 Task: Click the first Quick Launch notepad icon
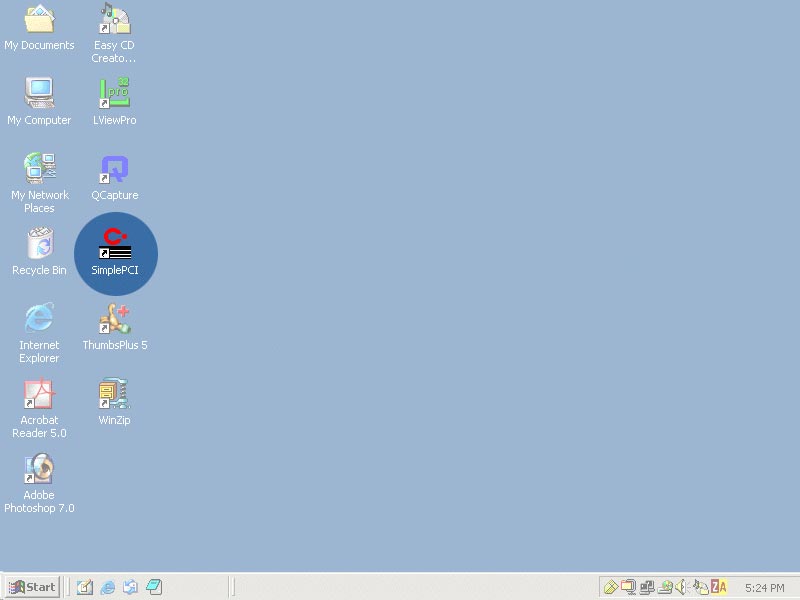[x=85, y=587]
